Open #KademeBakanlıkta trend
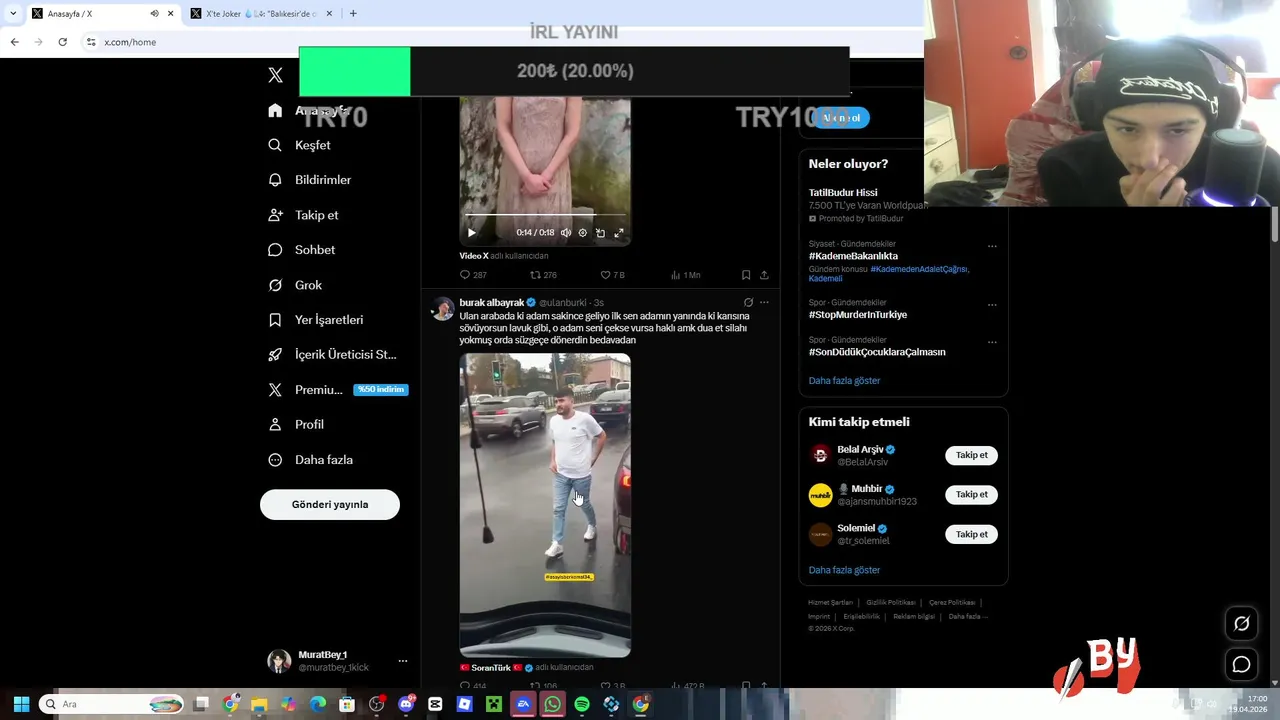Image resolution: width=1280 pixels, height=720 pixels. tap(853, 256)
